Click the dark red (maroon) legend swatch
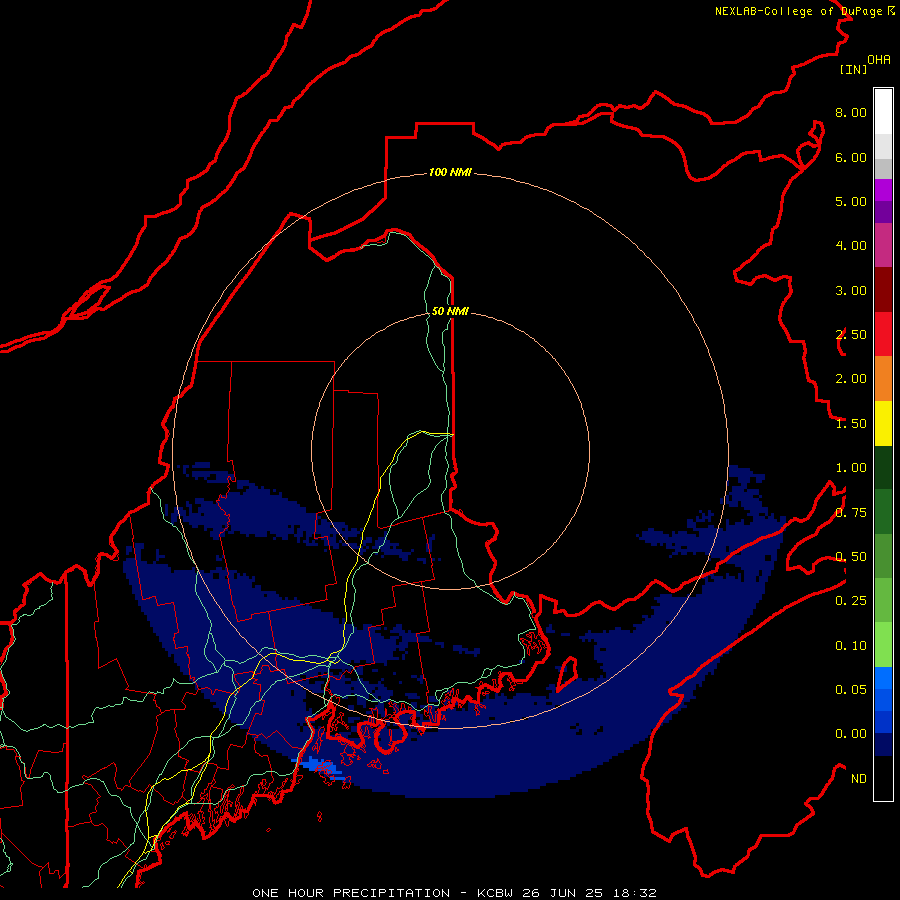 pos(883,290)
